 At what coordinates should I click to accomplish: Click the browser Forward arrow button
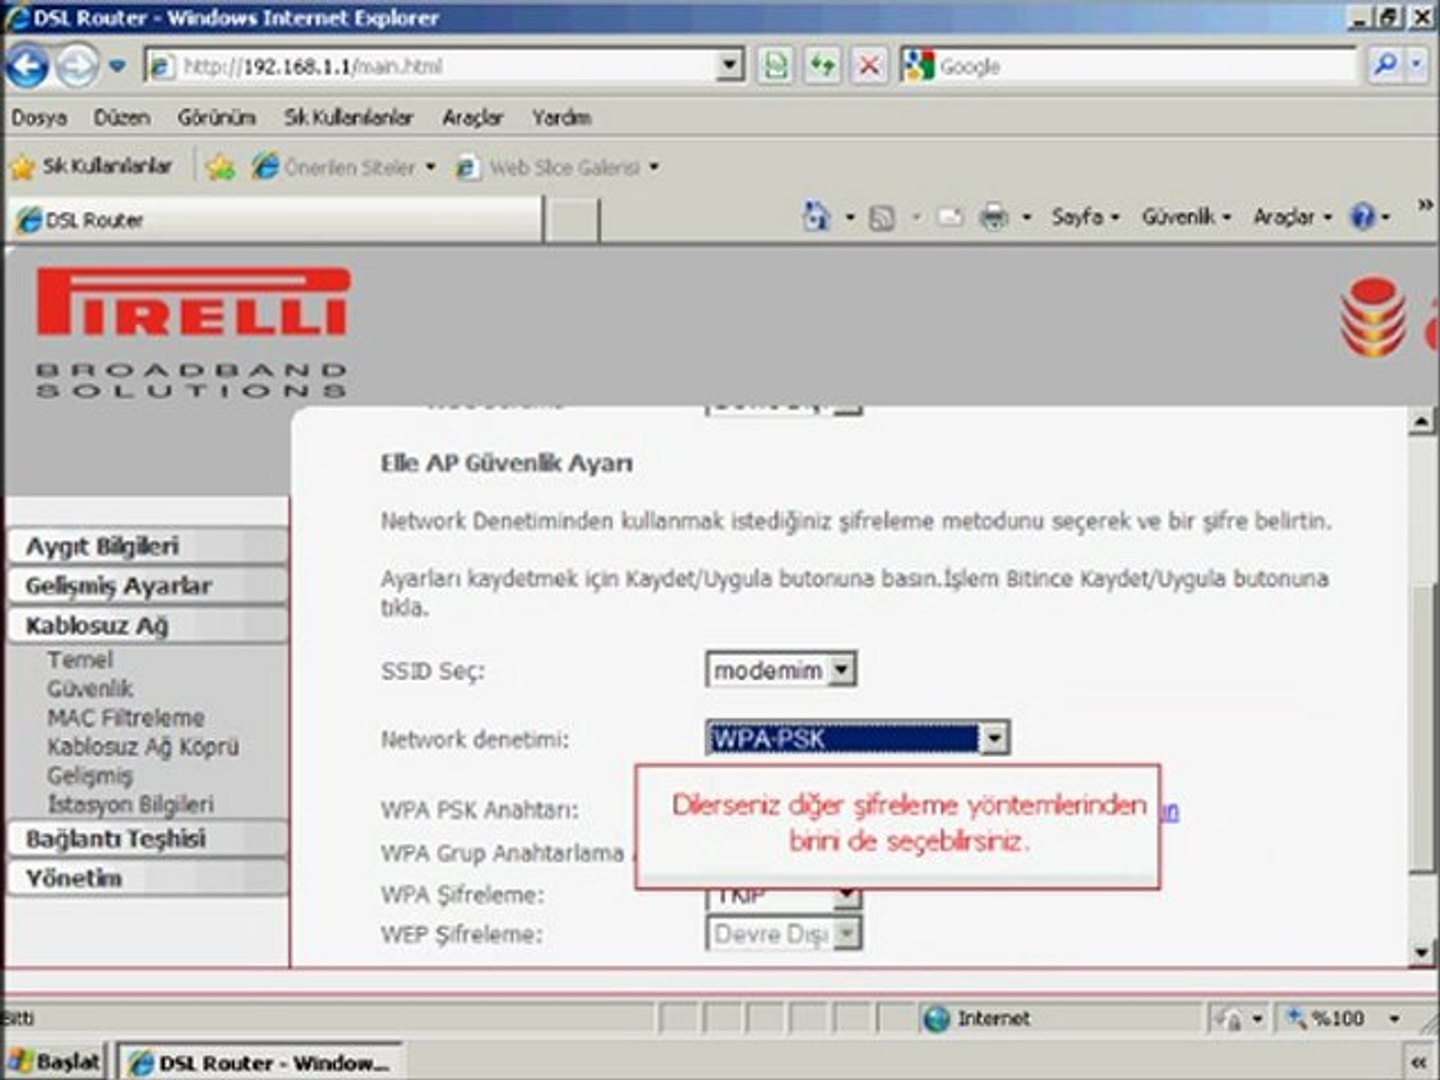pyautogui.click(x=77, y=67)
